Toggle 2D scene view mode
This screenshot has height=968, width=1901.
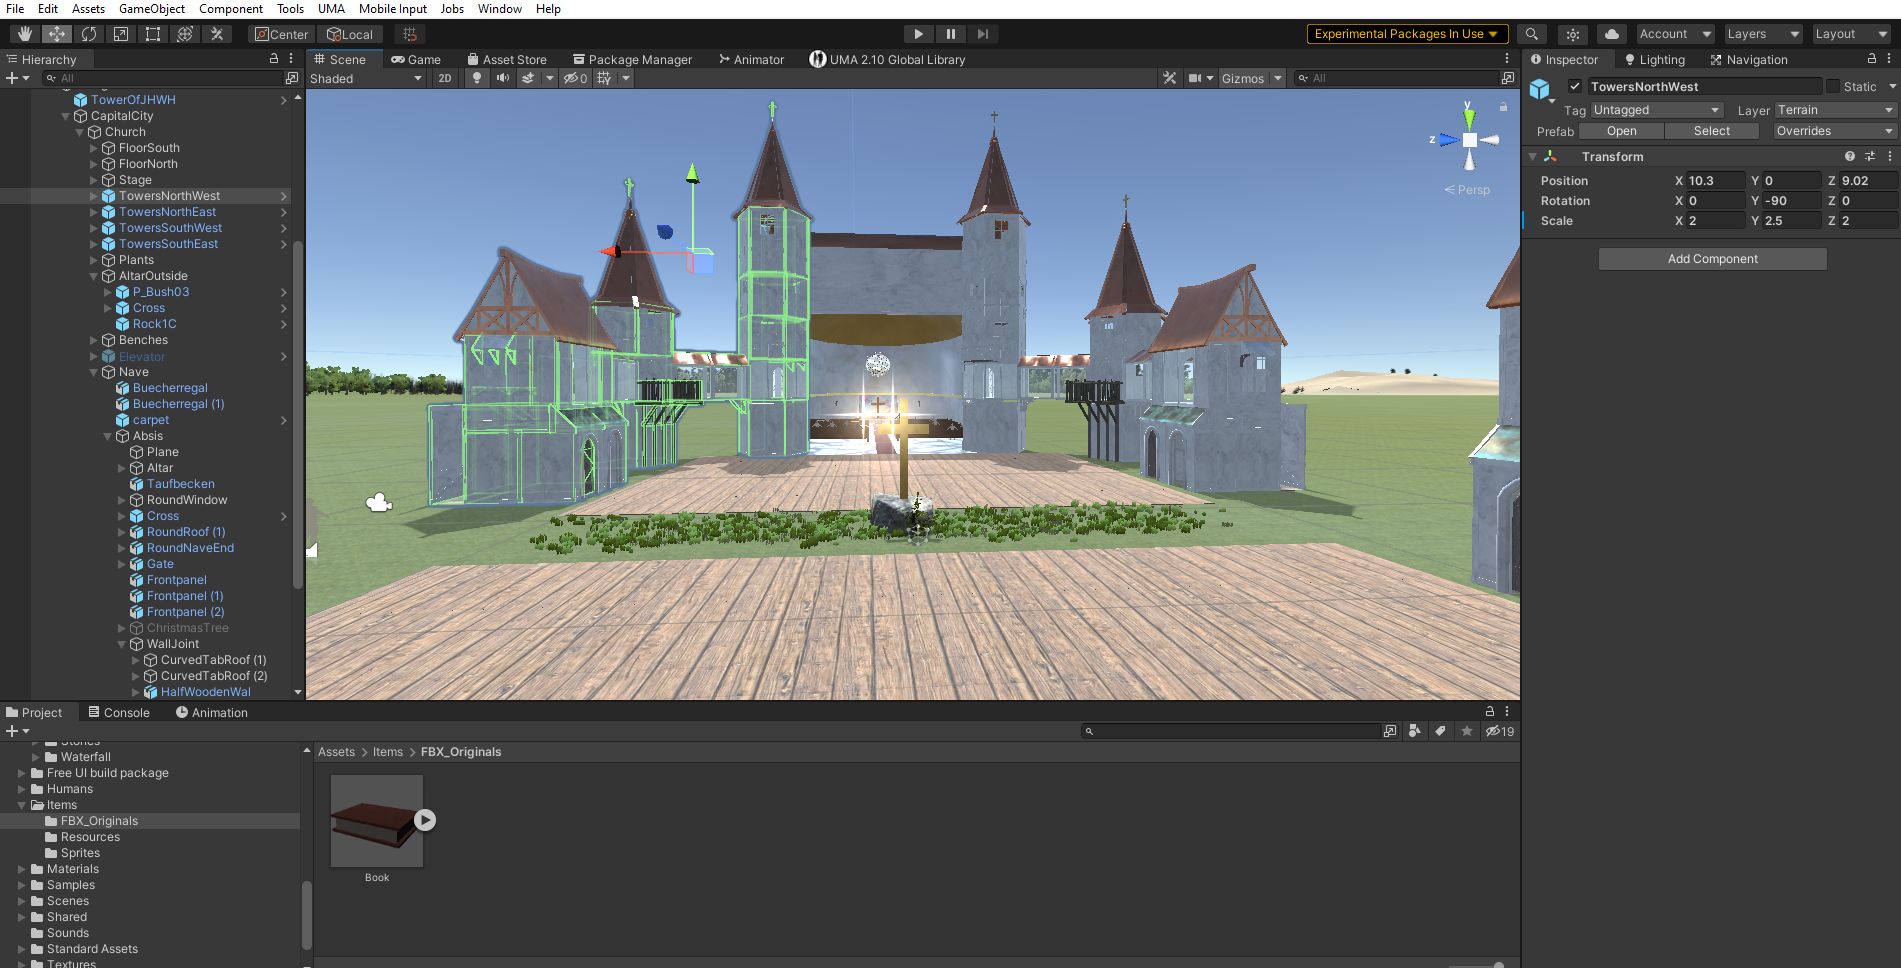445,78
